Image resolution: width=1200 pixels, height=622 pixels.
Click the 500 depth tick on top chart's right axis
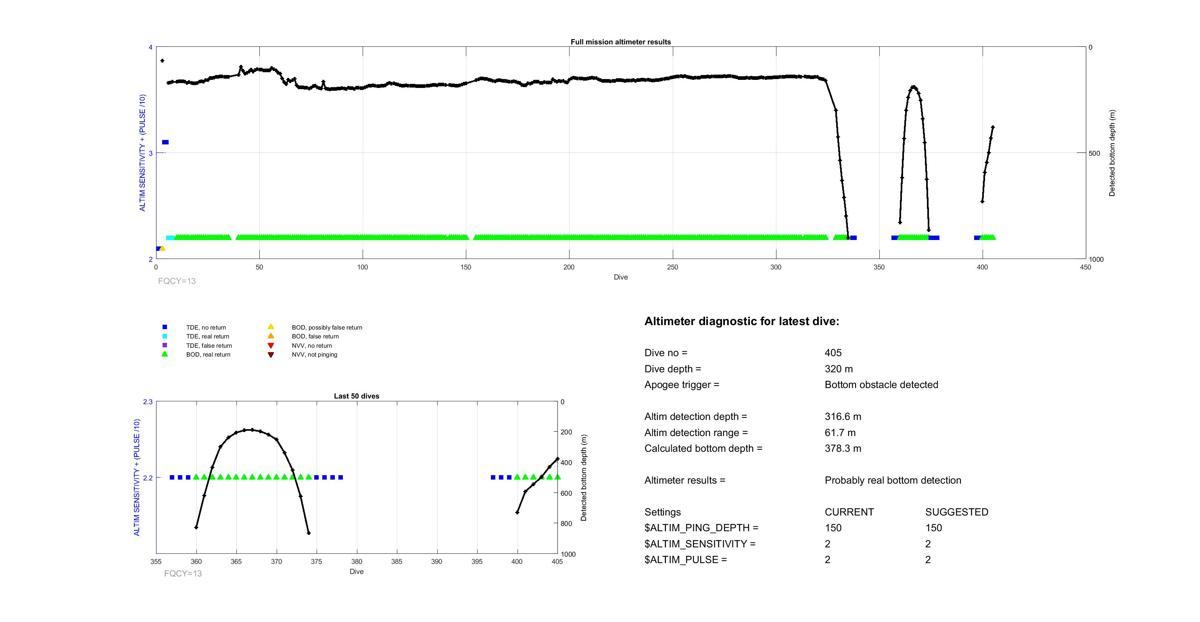(1096, 153)
